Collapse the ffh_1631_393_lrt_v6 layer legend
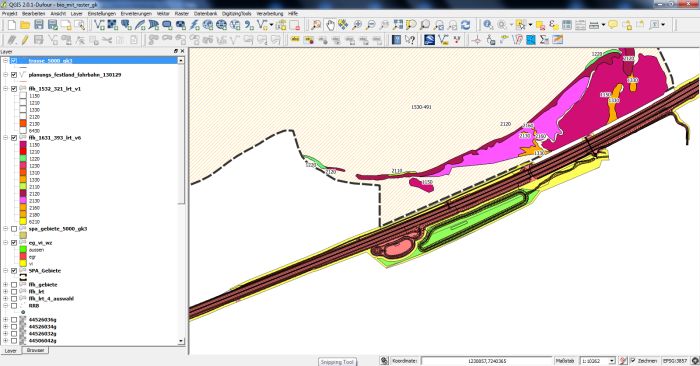 click(x=5, y=138)
